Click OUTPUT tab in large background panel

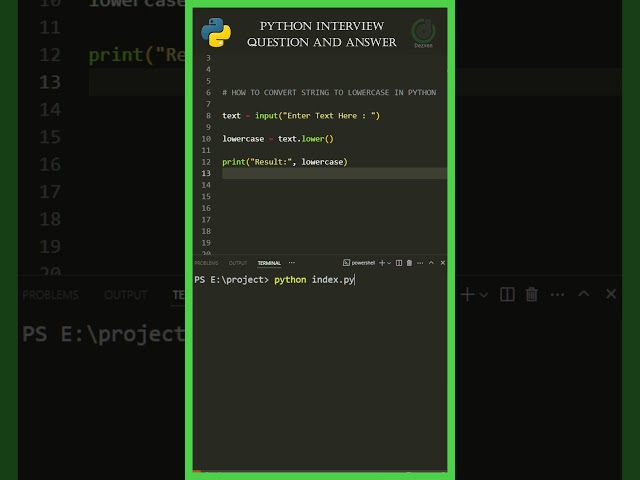126,295
